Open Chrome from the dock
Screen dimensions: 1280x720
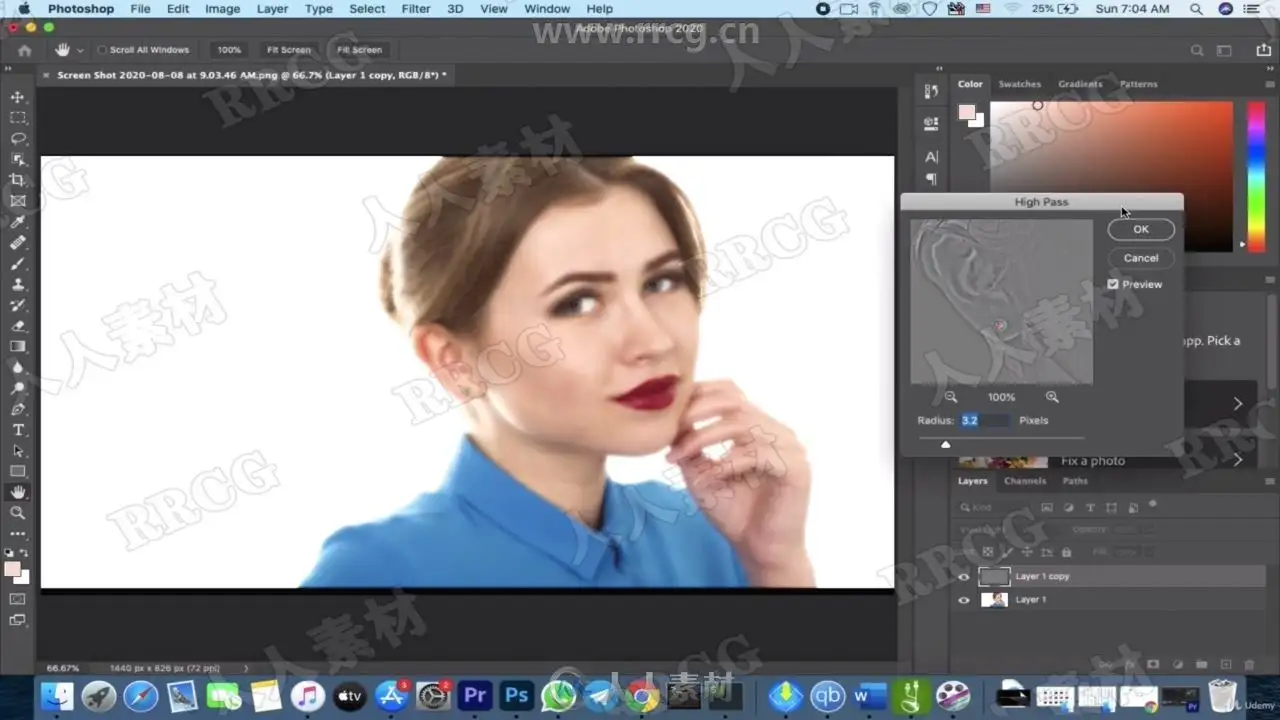click(643, 695)
